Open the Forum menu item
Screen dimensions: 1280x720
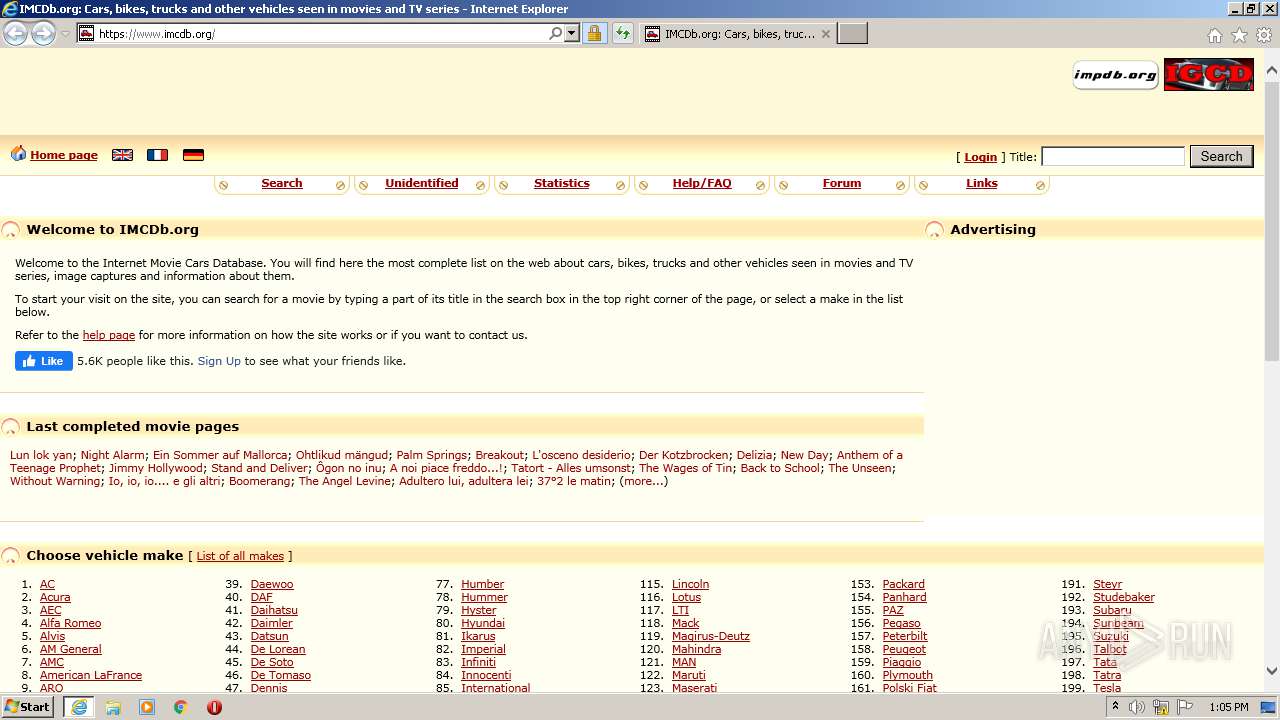click(x=842, y=183)
